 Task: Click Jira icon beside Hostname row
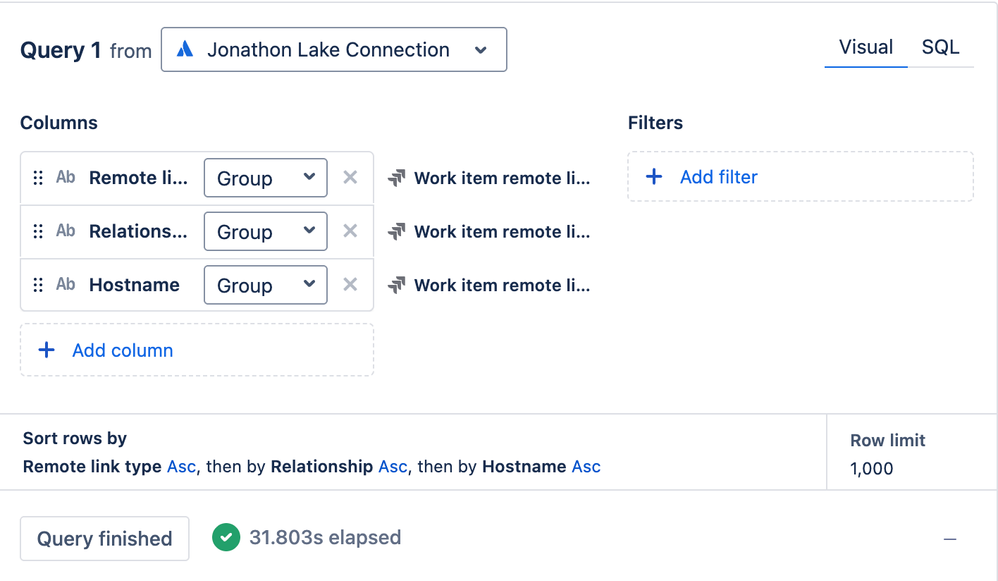[397, 285]
